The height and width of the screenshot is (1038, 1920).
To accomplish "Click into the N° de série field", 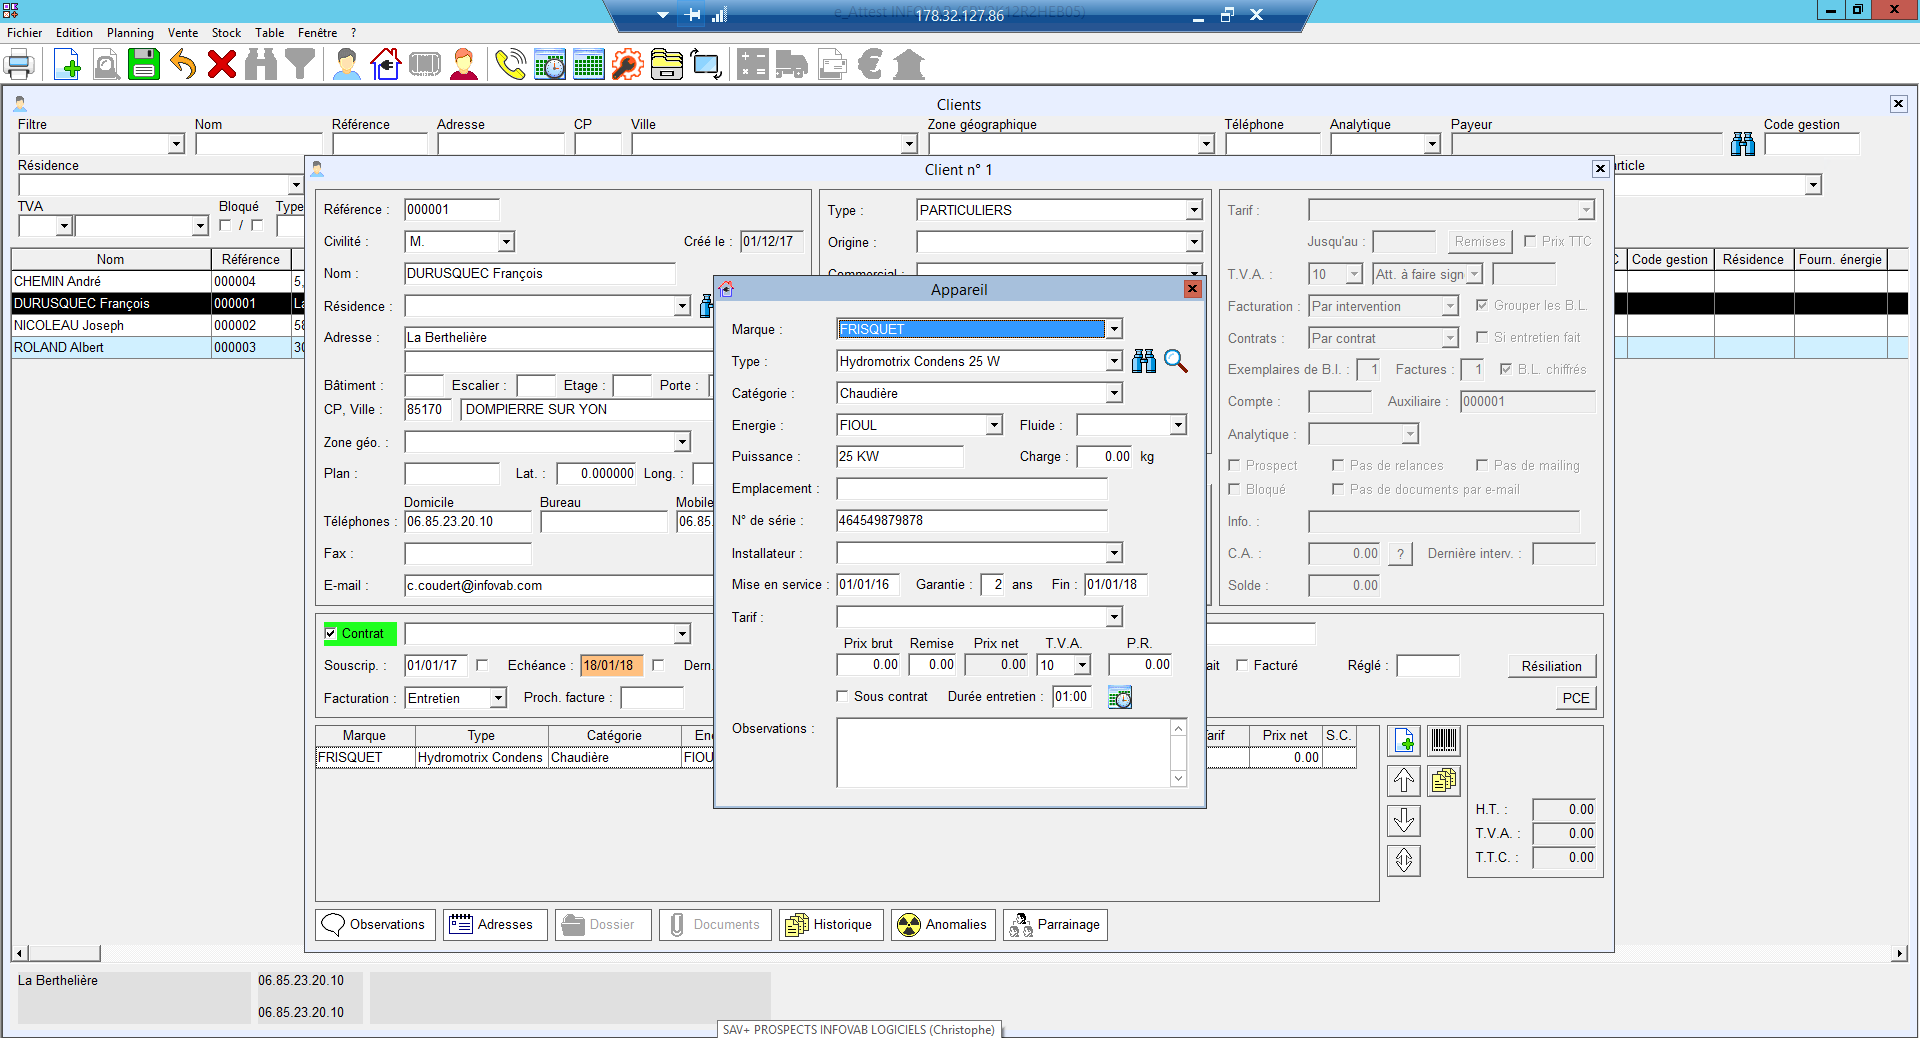I will coord(971,521).
